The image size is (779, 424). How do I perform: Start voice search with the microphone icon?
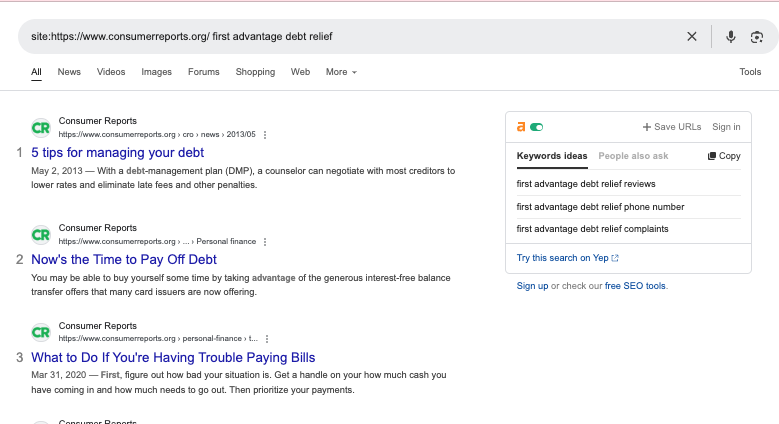tap(730, 37)
